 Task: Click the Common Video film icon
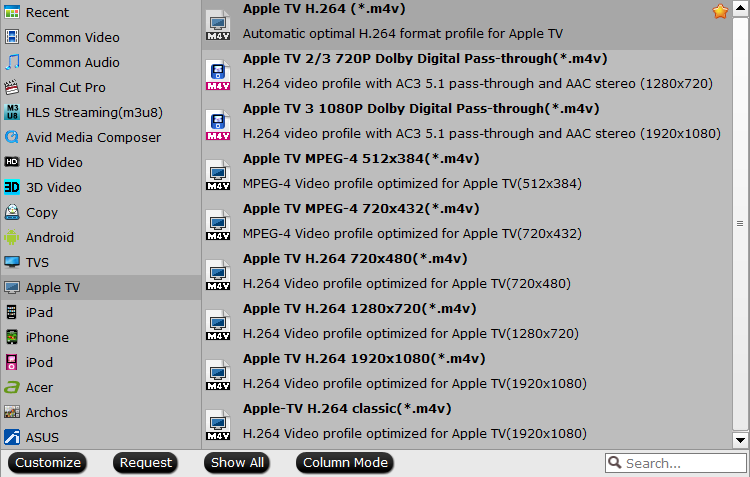(12, 37)
